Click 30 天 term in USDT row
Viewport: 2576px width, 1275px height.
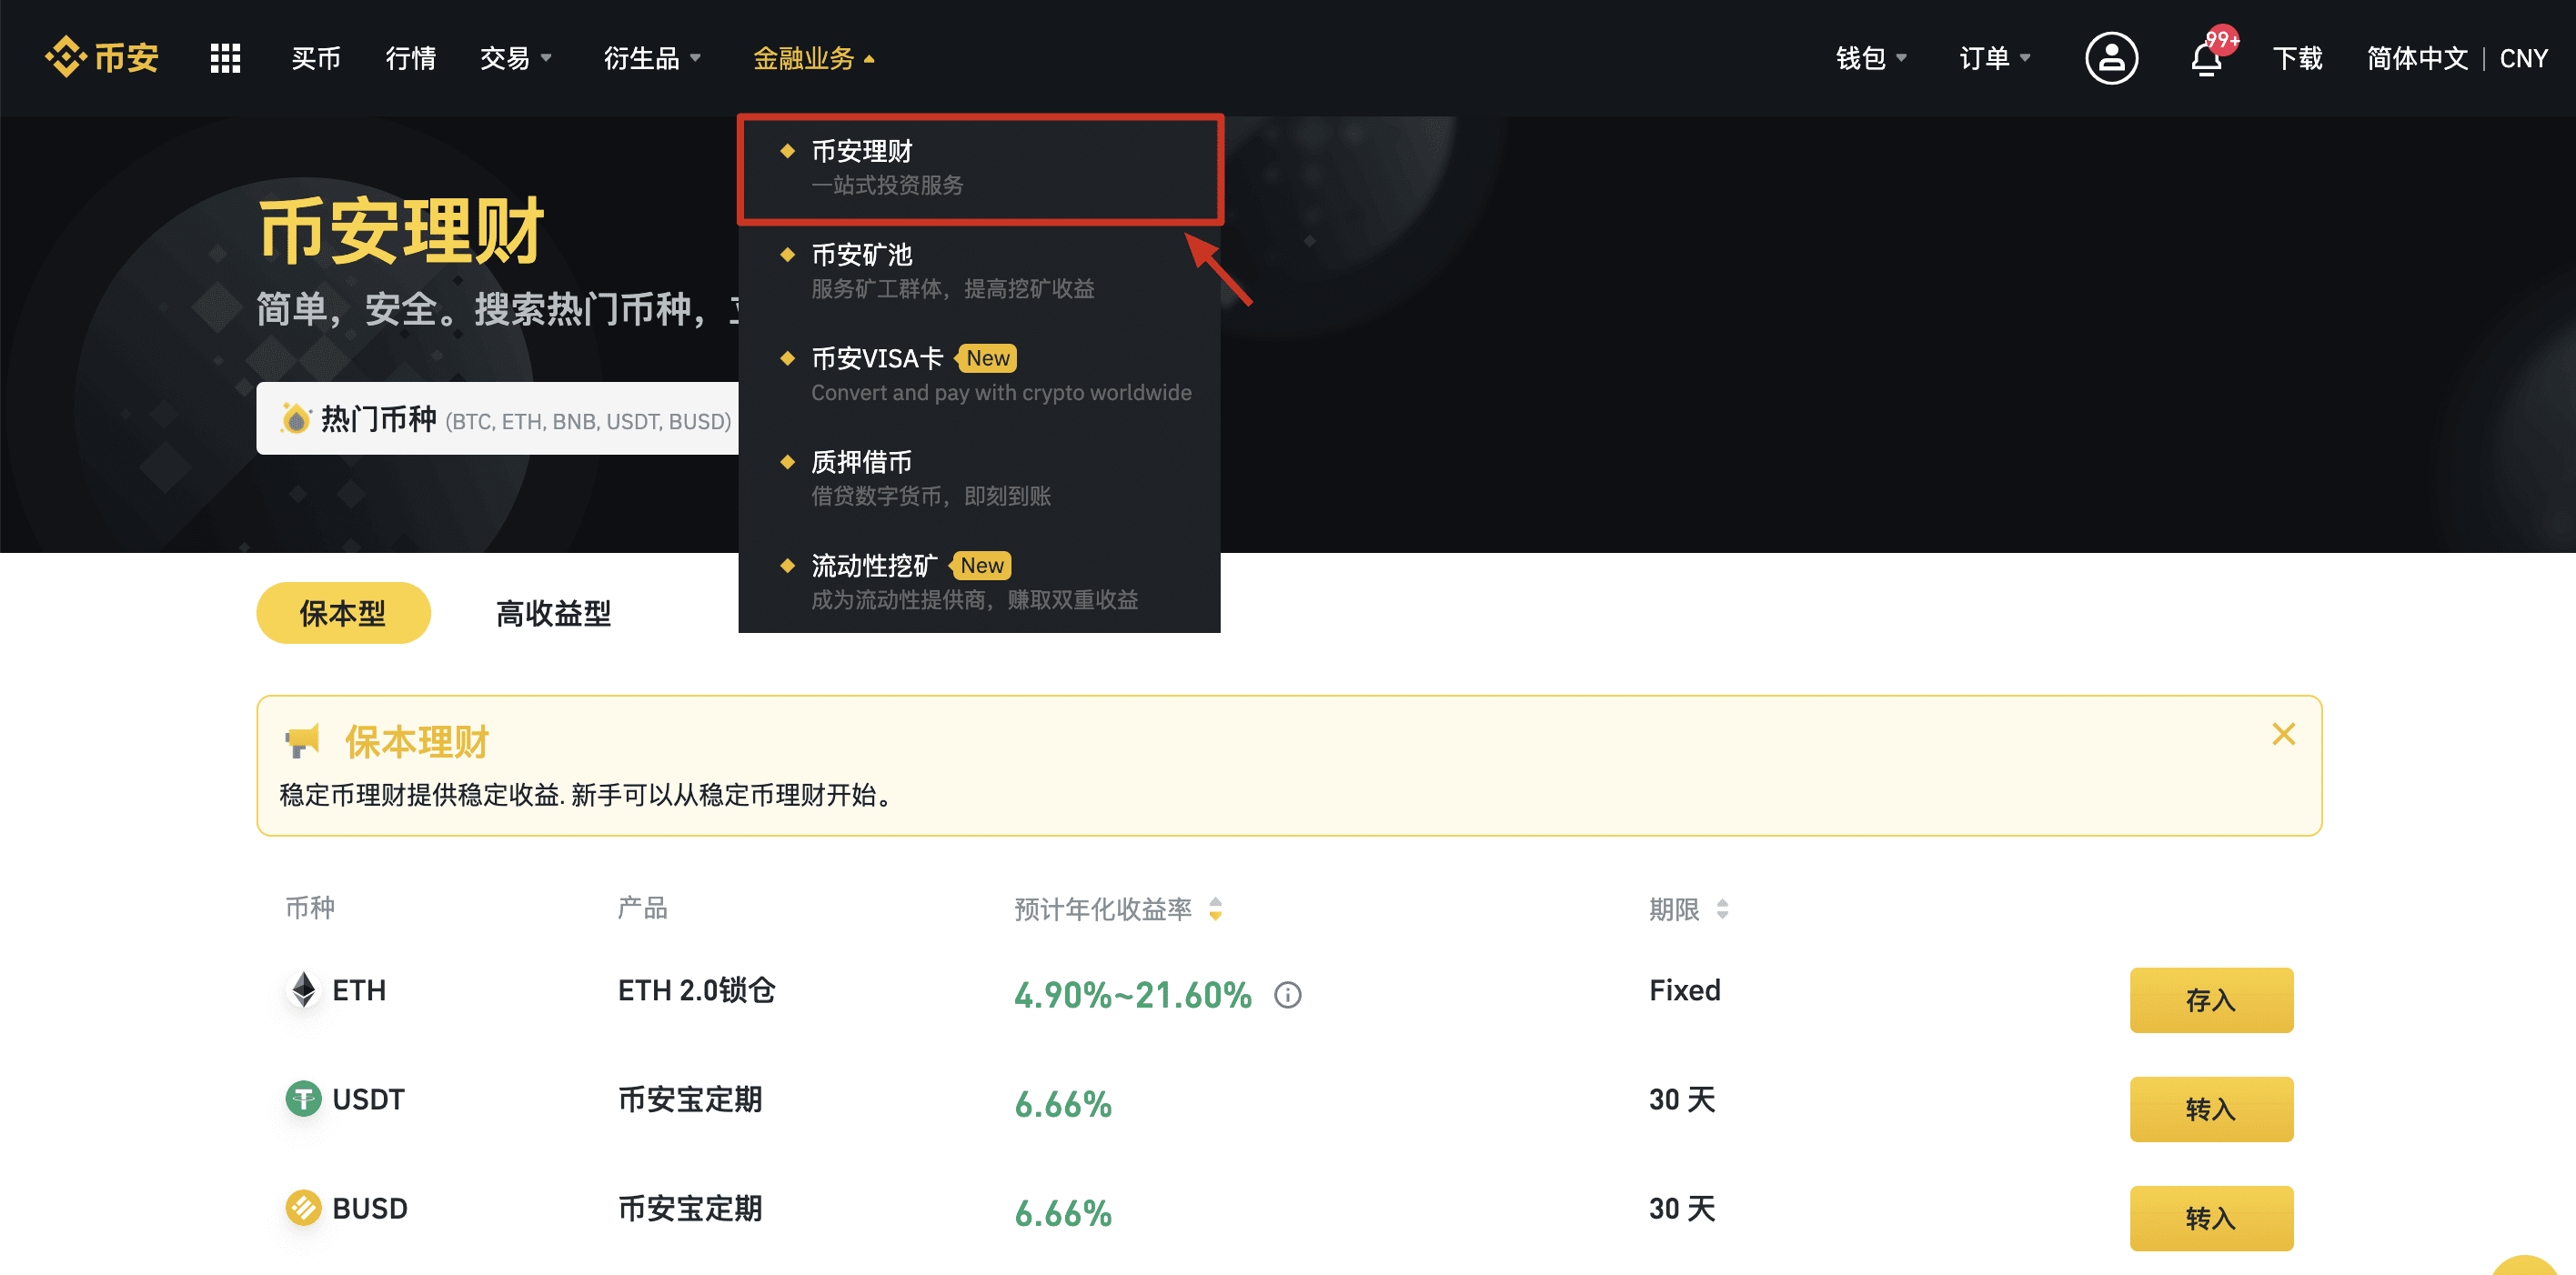tap(1682, 1099)
